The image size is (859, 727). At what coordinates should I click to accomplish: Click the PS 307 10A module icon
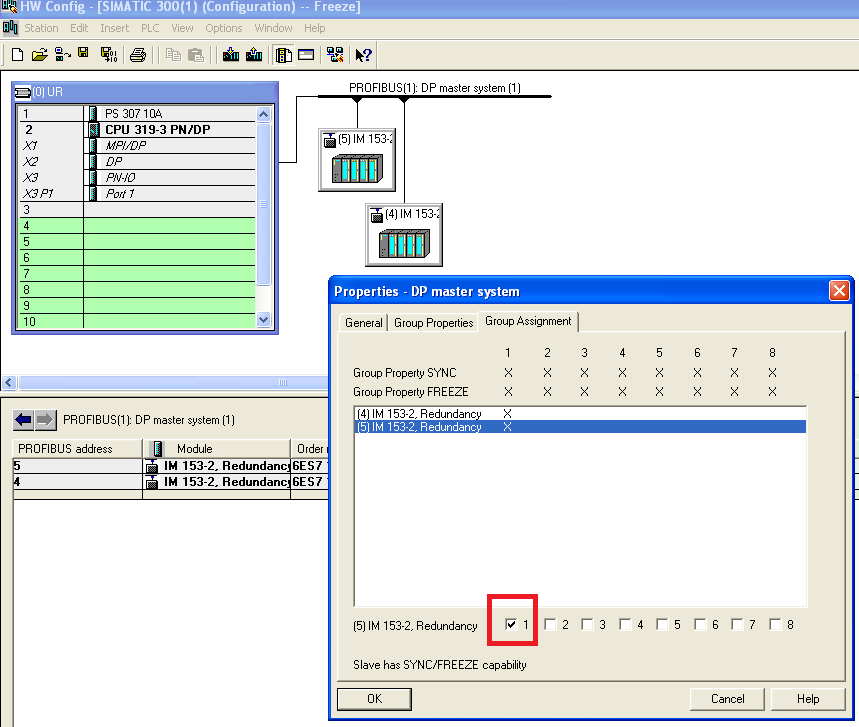click(93, 113)
